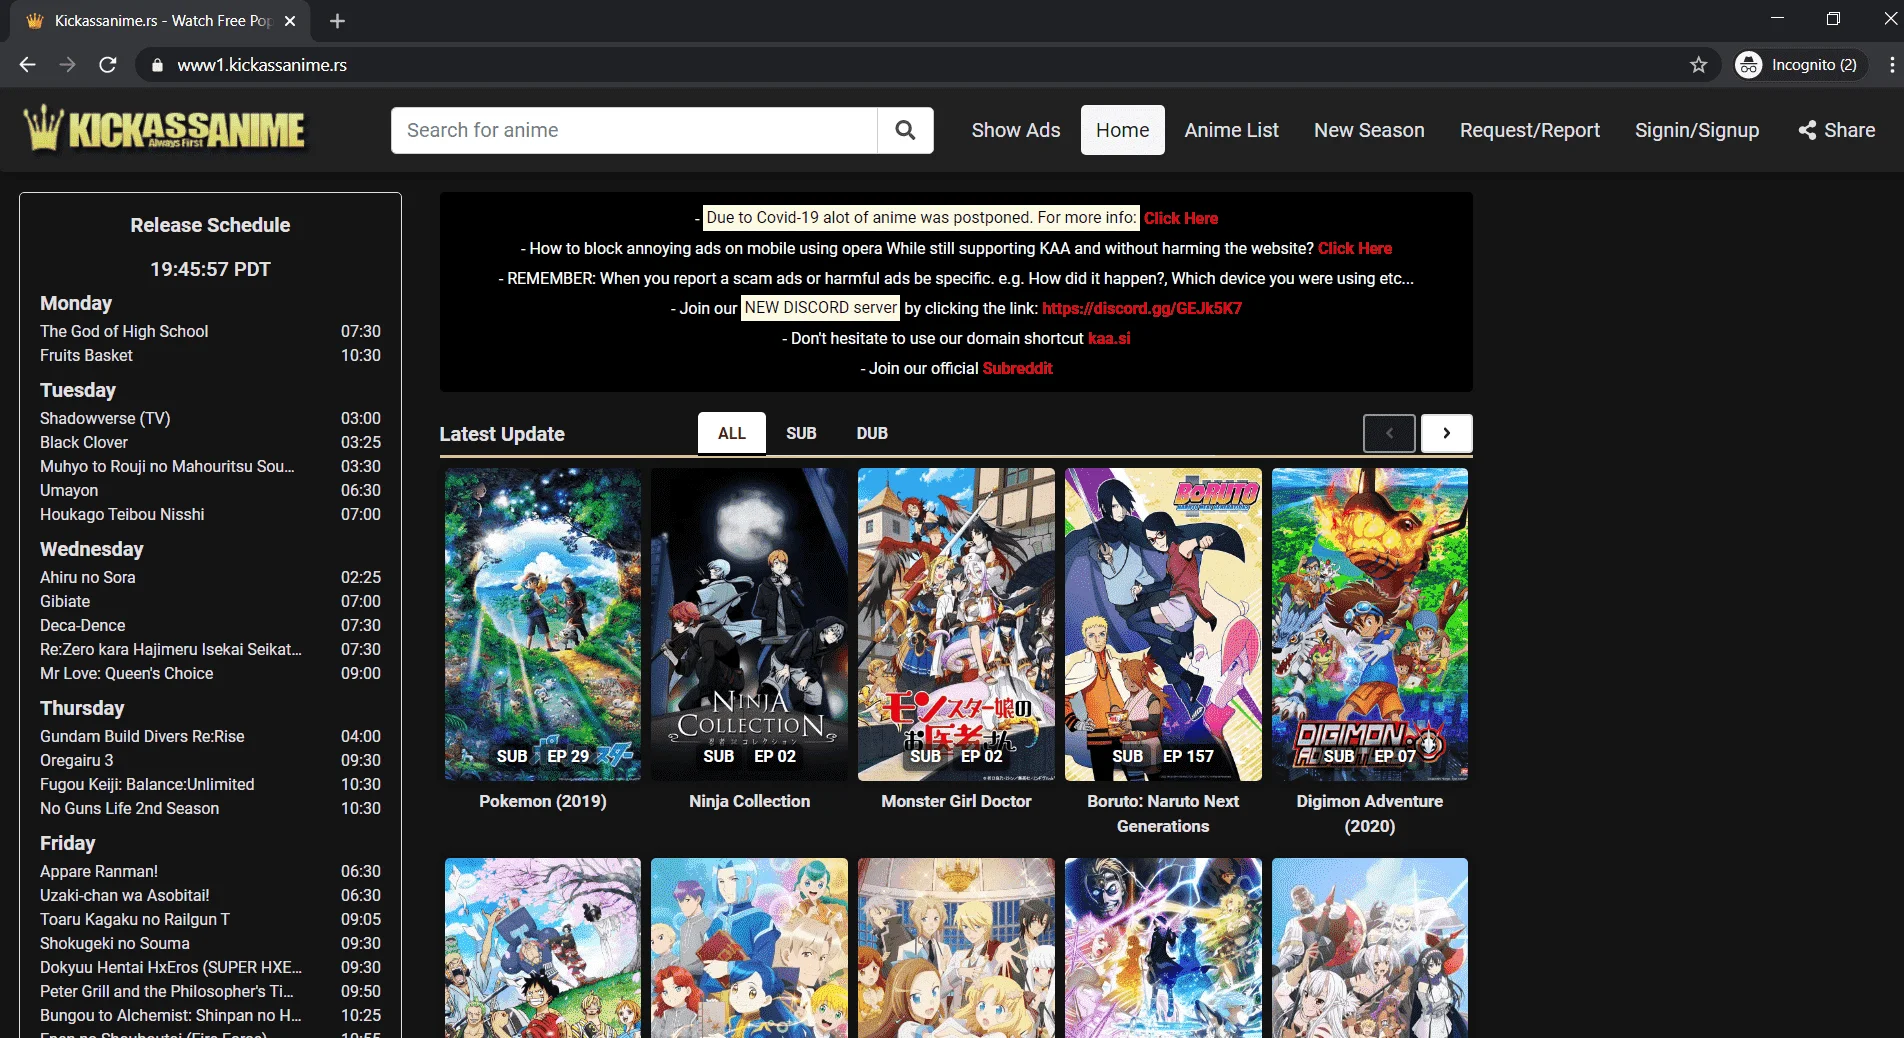Open Shadowverse (TV) schedule entry
Image resolution: width=1904 pixels, height=1038 pixels.
(x=105, y=418)
